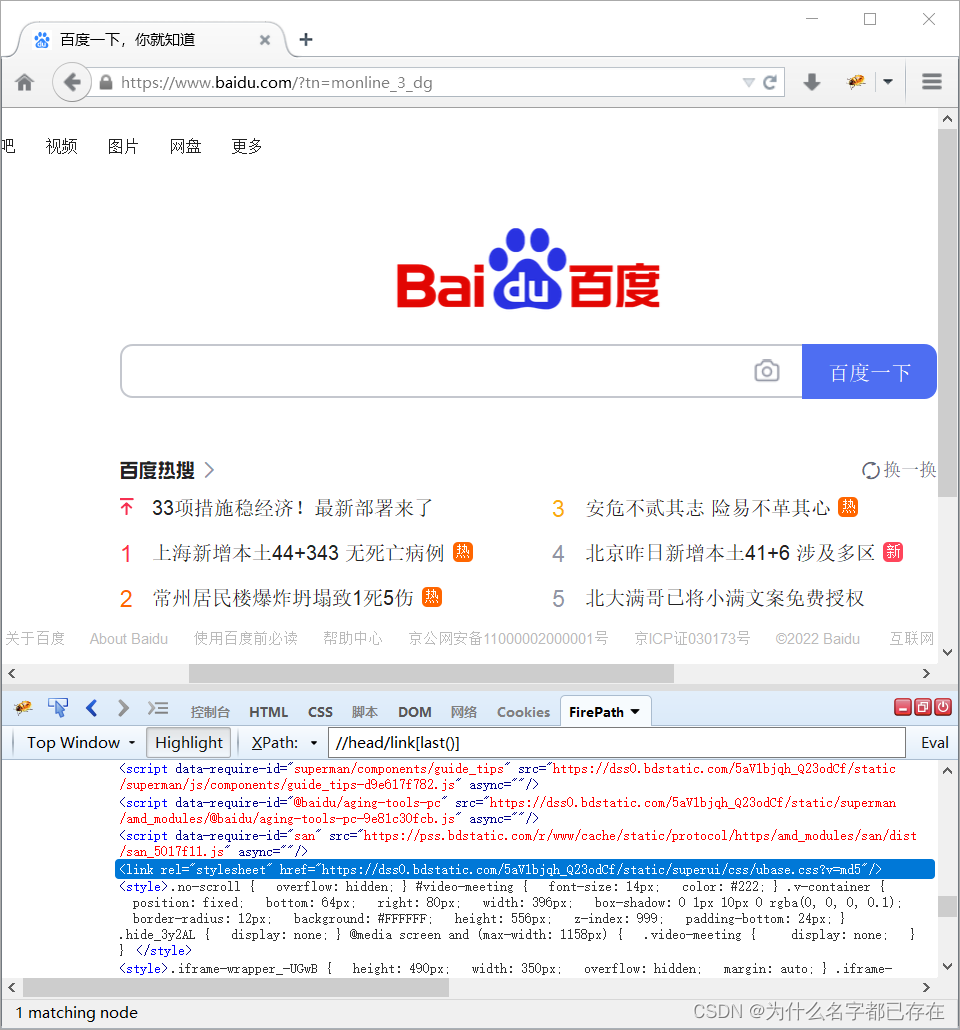This screenshot has height=1030, width=960.
Task: Click the camera image-search icon
Action: pos(767,371)
